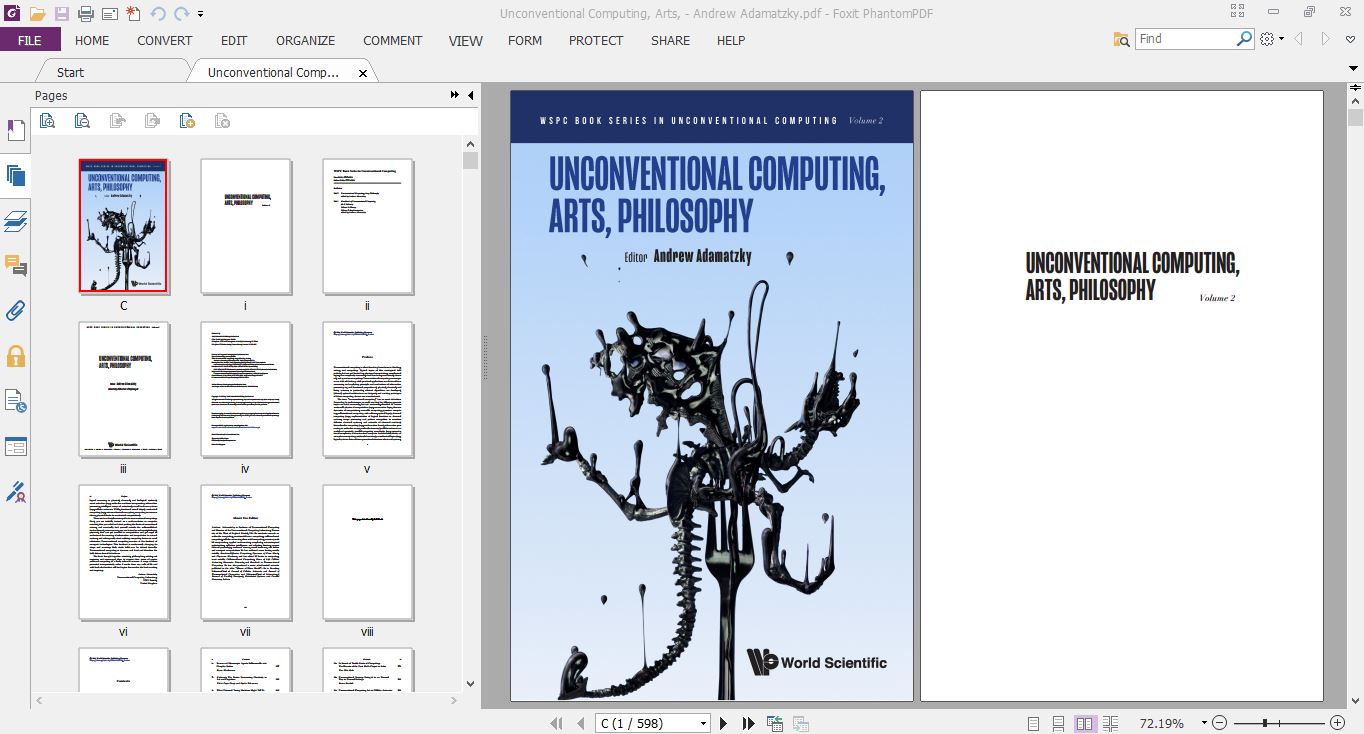Click the folder search icon beside Find box
The height and width of the screenshot is (734, 1364).
[x=1122, y=39]
